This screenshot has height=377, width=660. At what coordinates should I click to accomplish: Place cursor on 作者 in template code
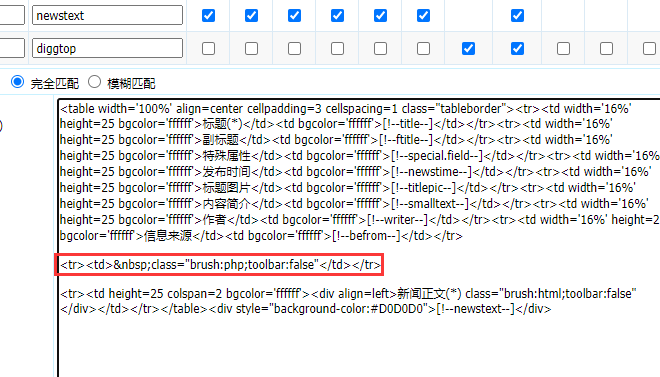point(215,220)
